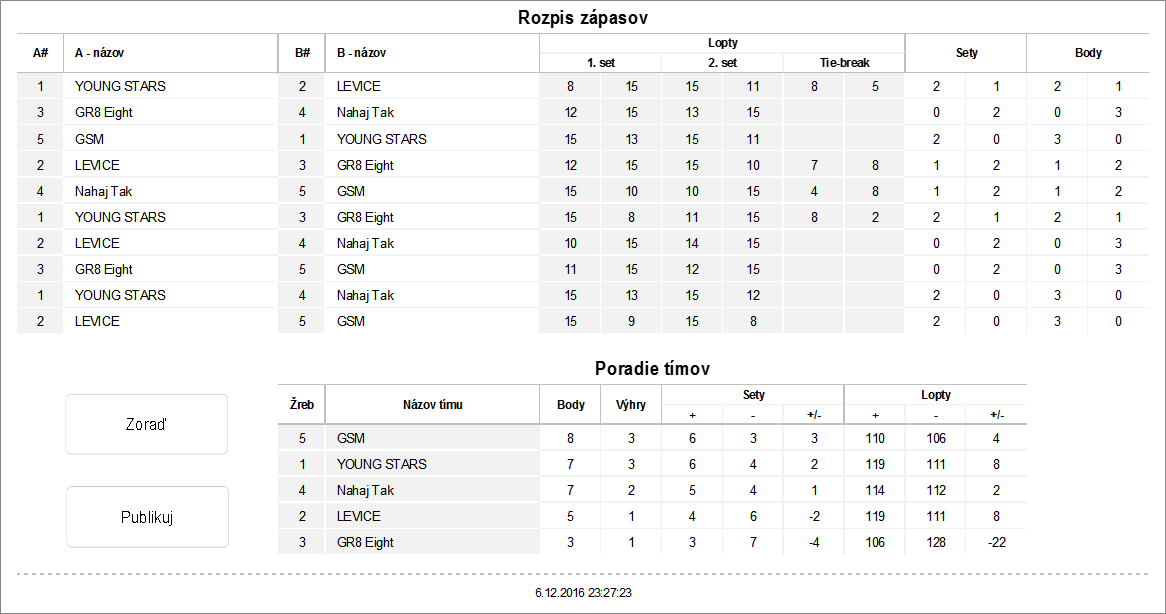Select the A - názov column header

pos(99,53)
